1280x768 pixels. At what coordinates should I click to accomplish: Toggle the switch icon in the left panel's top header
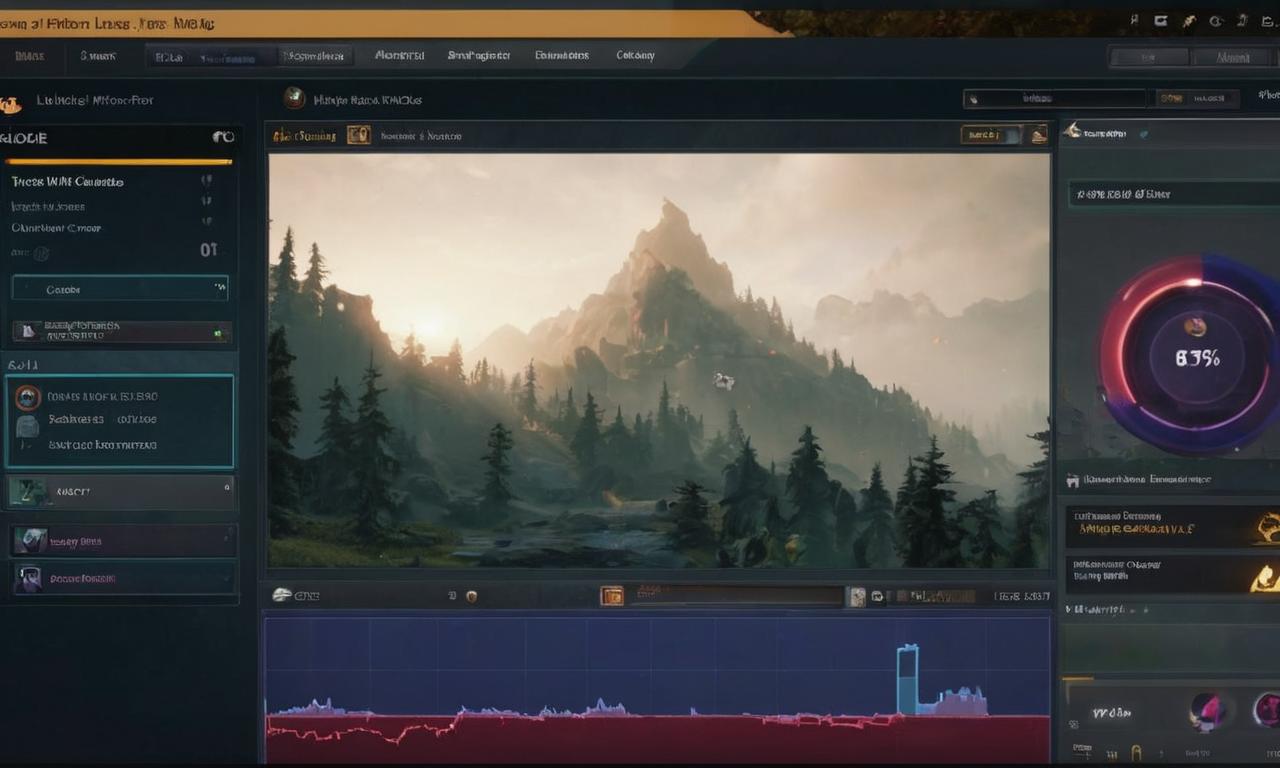pyautogui.click(x=223, y=137)
